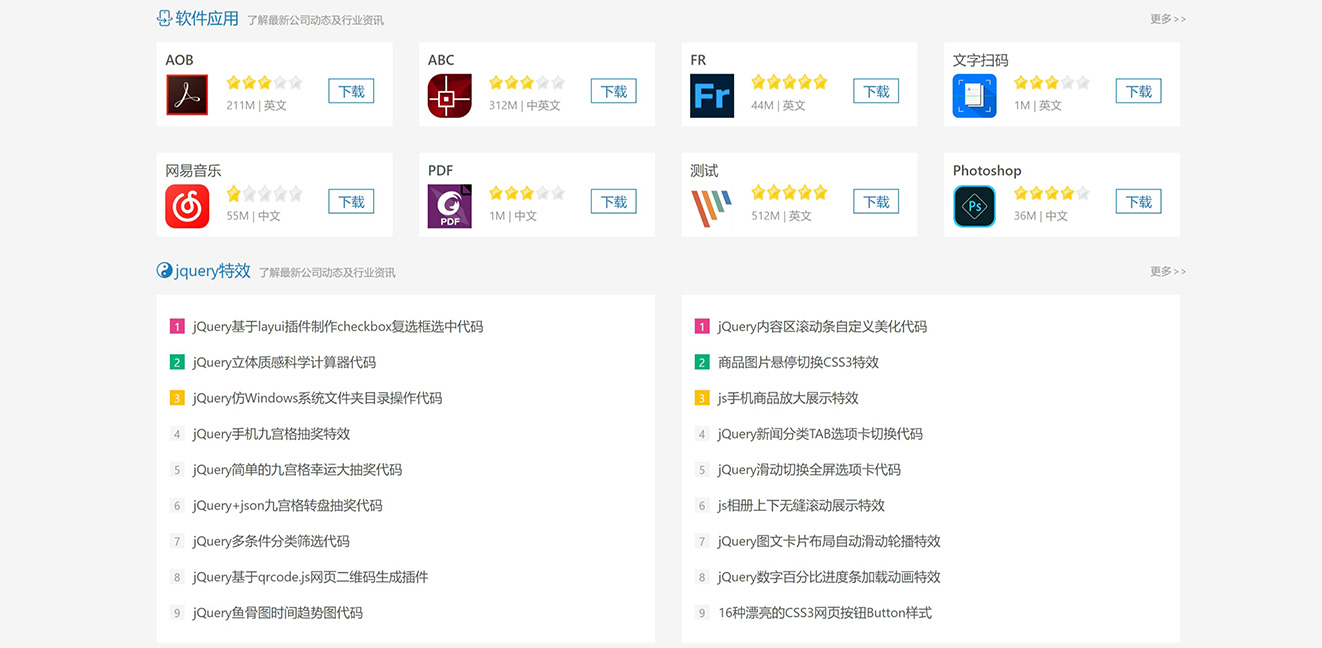Download the AOB application
Screen dimensions: 1322x648
[351, 91]
